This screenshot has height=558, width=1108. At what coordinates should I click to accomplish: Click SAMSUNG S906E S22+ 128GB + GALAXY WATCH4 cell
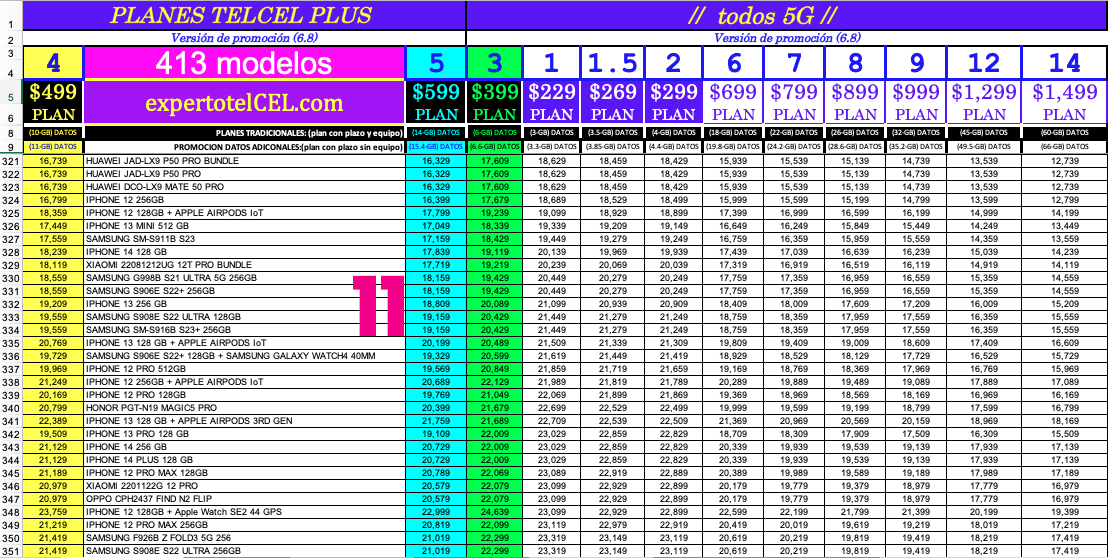tap(244, 355)
